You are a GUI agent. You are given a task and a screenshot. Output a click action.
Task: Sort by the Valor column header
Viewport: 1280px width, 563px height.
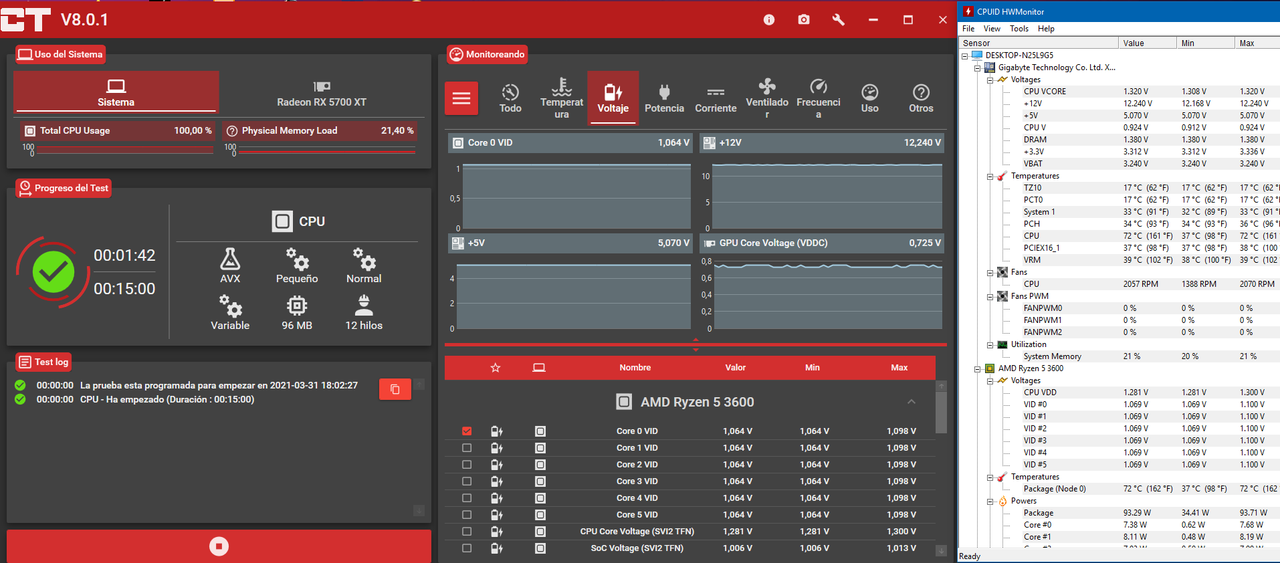735,368
